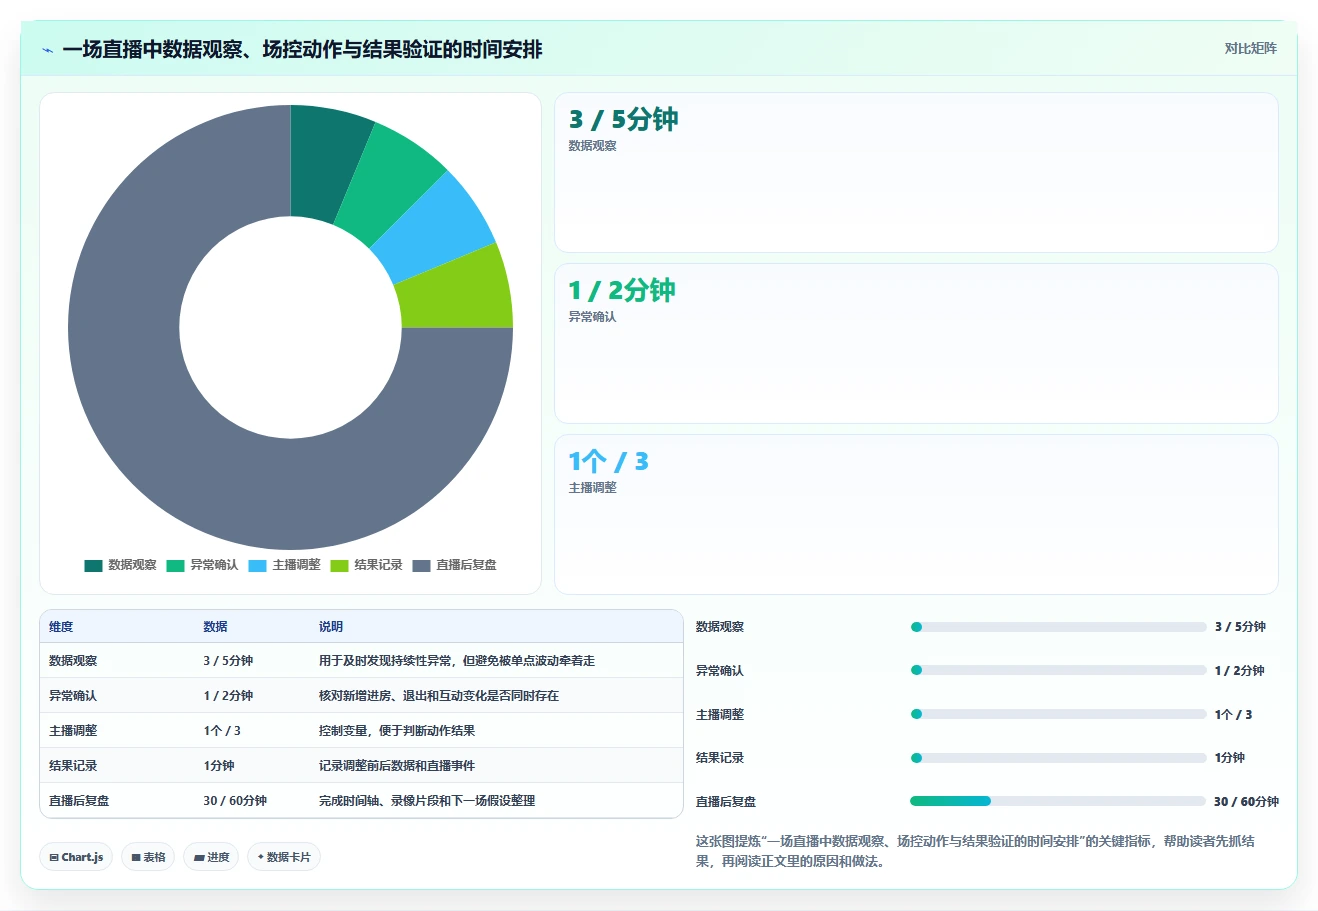Toggle 直播后复盘 legend color box
The image size is (1318, 911).
pyautogui.click(x=421, y=565)
